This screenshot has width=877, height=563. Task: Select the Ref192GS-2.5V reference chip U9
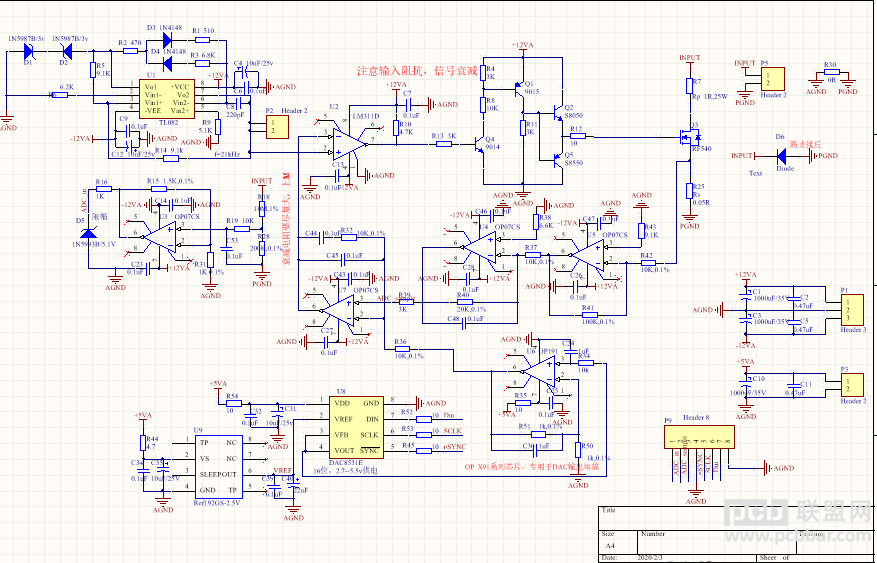[x=218, y=467]
